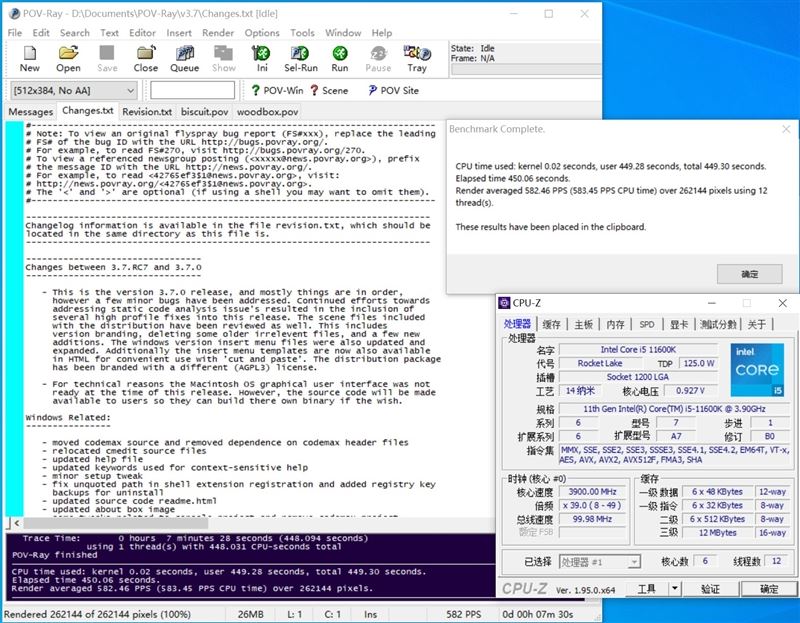The image size is (800, 623).
Task: Click the CPU name field Intel Core i5 11600K
Action: point(638,350)
